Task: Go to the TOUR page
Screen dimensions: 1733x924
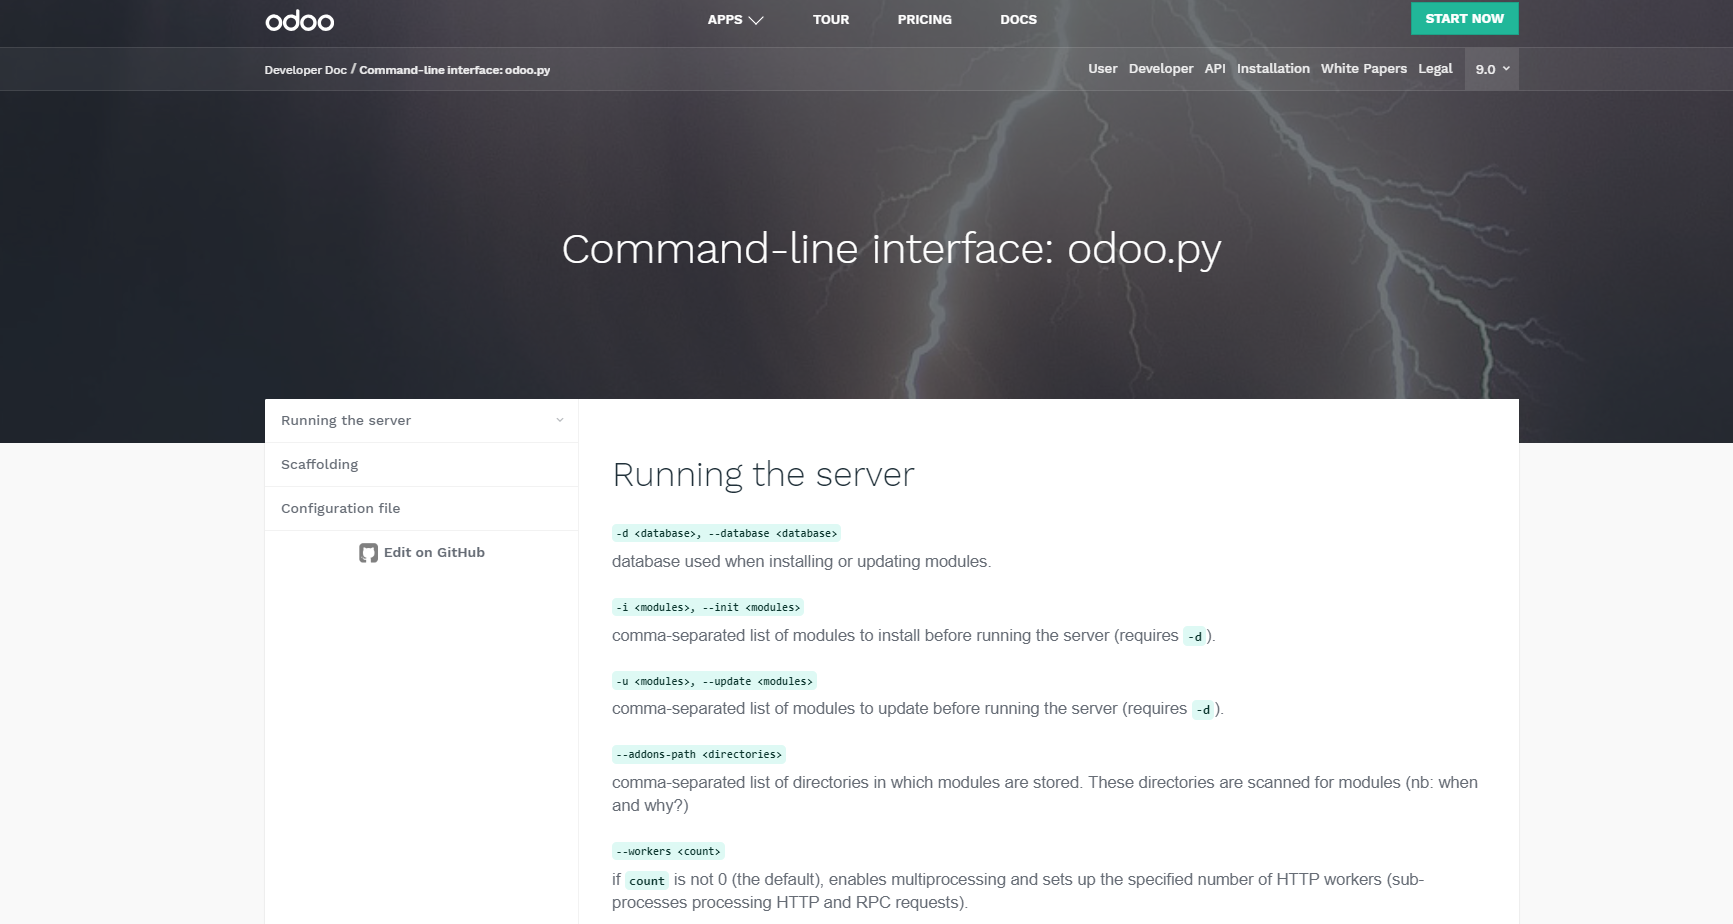Action: (830, 20)
